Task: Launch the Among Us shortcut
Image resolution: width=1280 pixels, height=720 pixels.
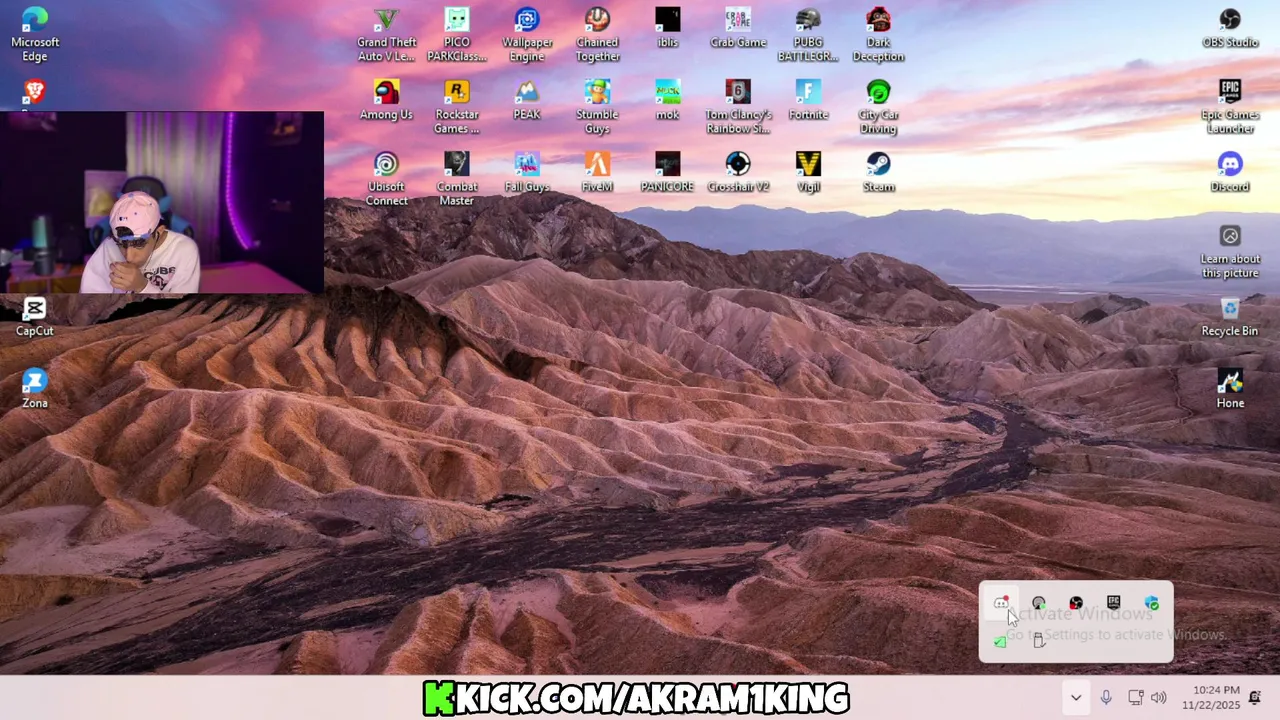Action: click(x=387, y=99)
